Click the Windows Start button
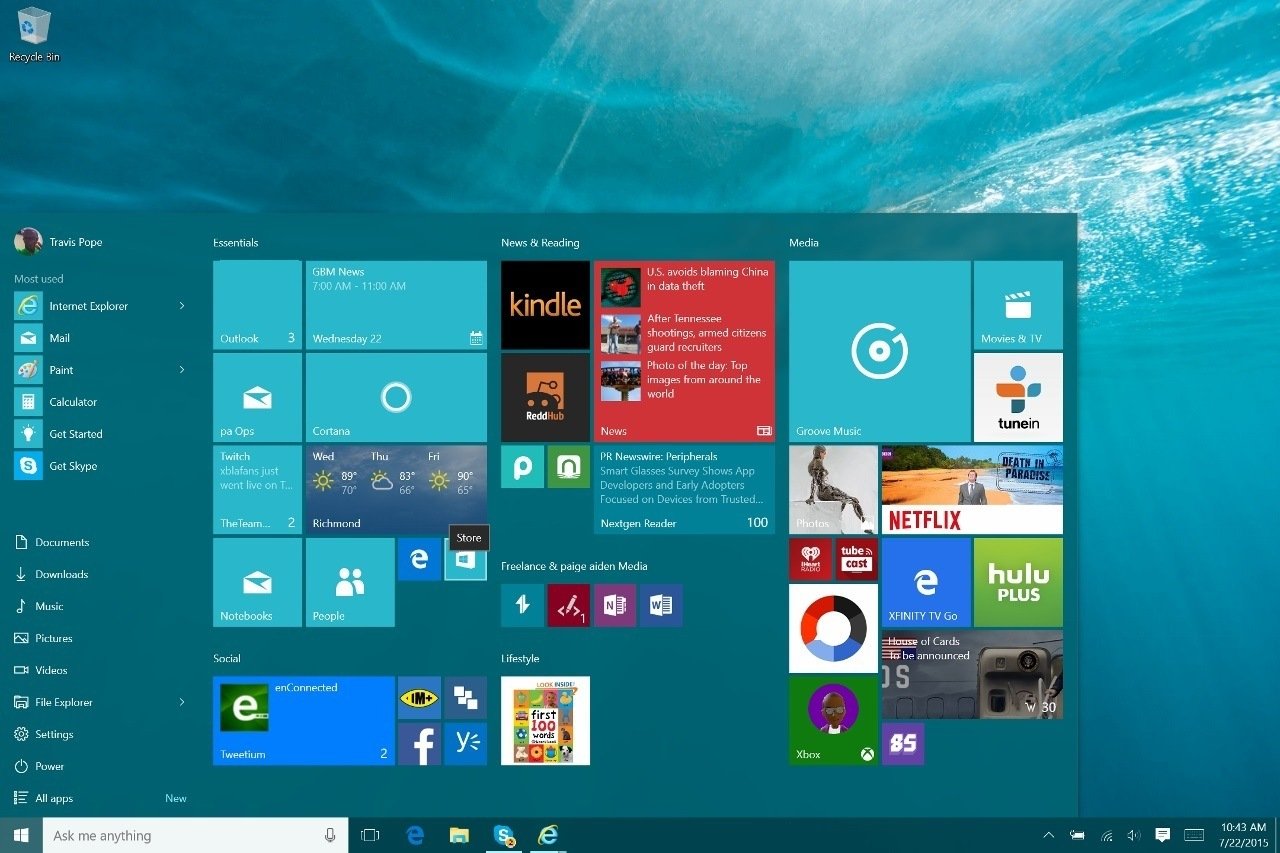This screenshot has height=853, width=1280. coord(21,835)
